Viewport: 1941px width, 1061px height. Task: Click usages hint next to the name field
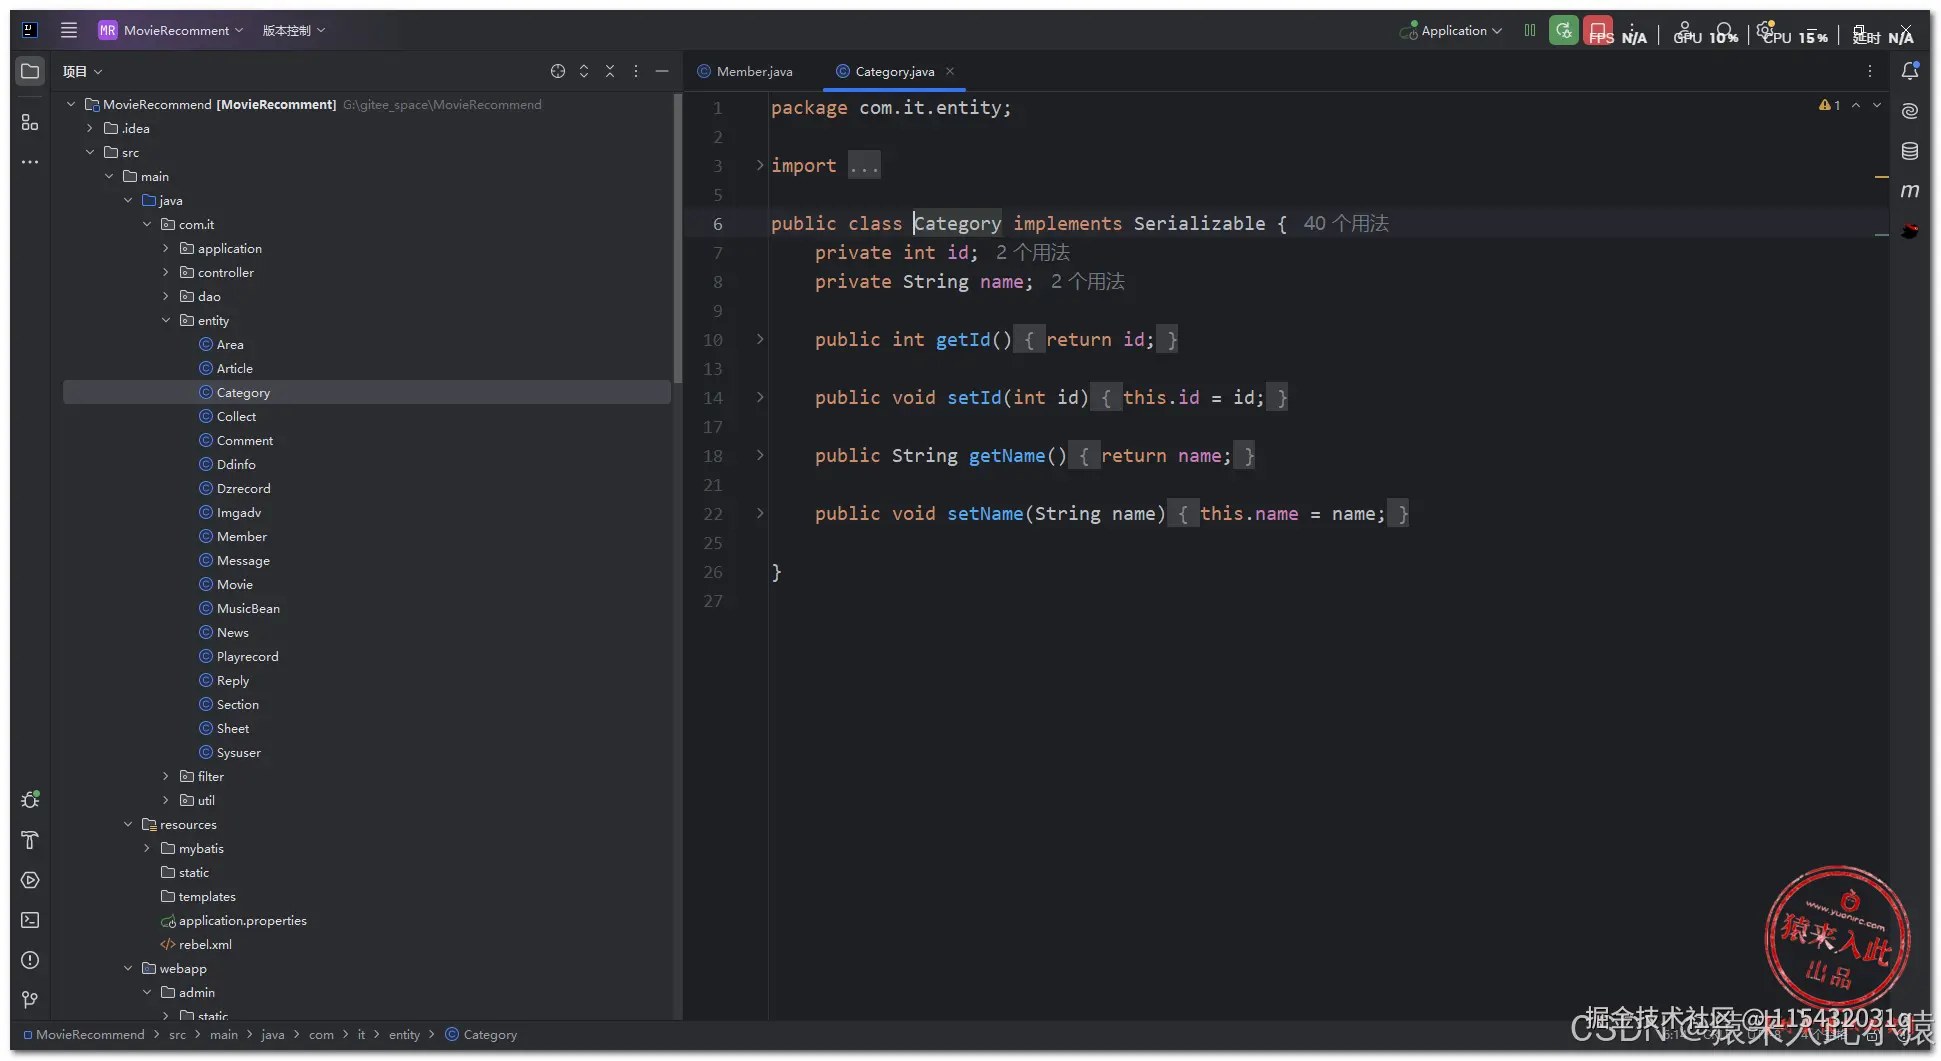[1088, 281]
